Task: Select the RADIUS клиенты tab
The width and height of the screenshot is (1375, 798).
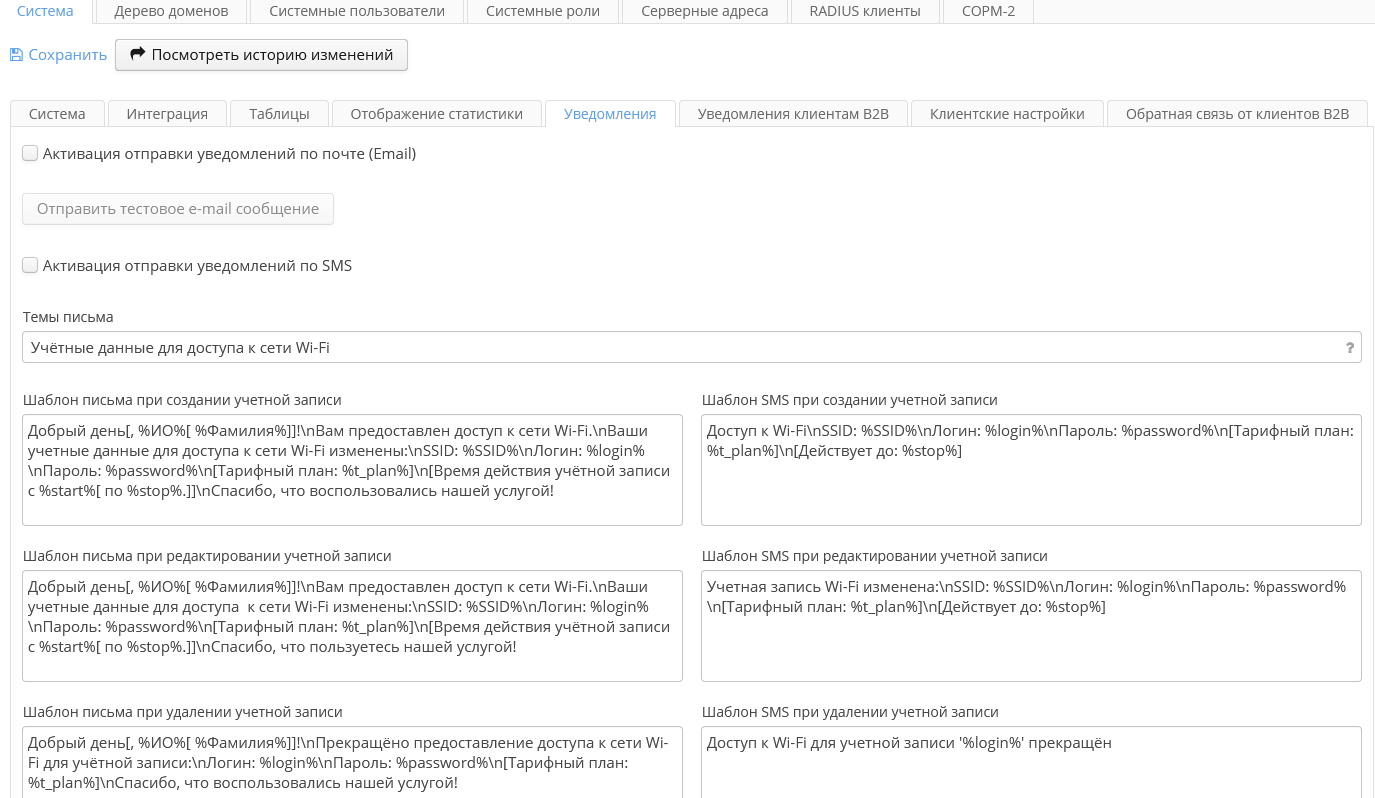Action: (x=865, y=11)
